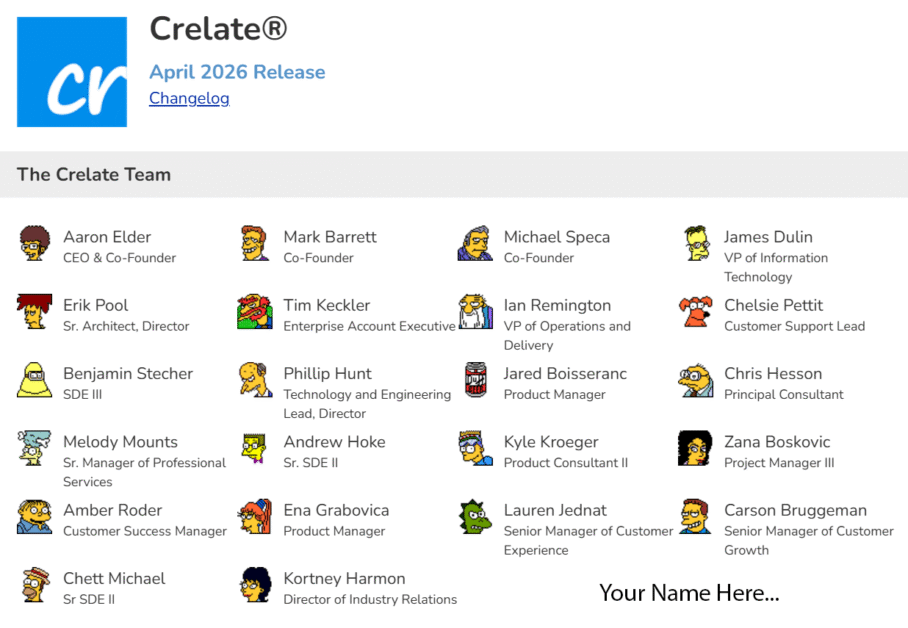Screen dimensions: 908x628
Task: Select Michael Speca's avatar
Action: (x=475, y=243)
